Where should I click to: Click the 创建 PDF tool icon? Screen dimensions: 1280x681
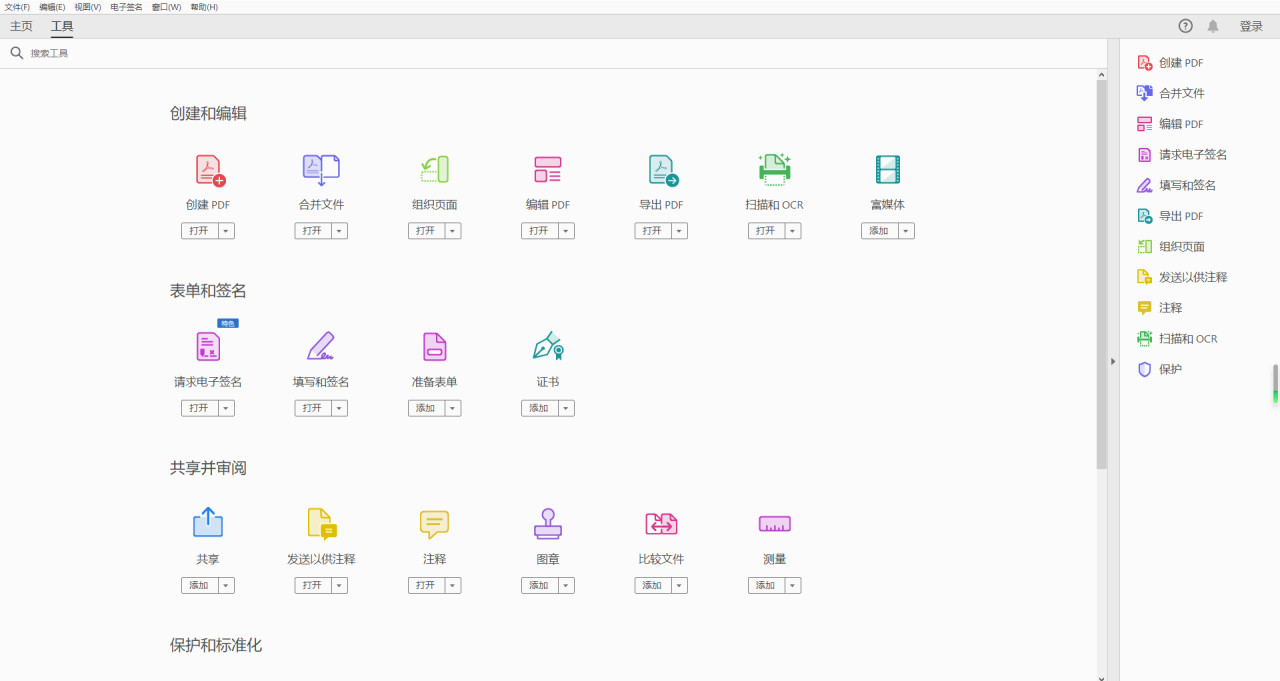(x=209, y=170)
